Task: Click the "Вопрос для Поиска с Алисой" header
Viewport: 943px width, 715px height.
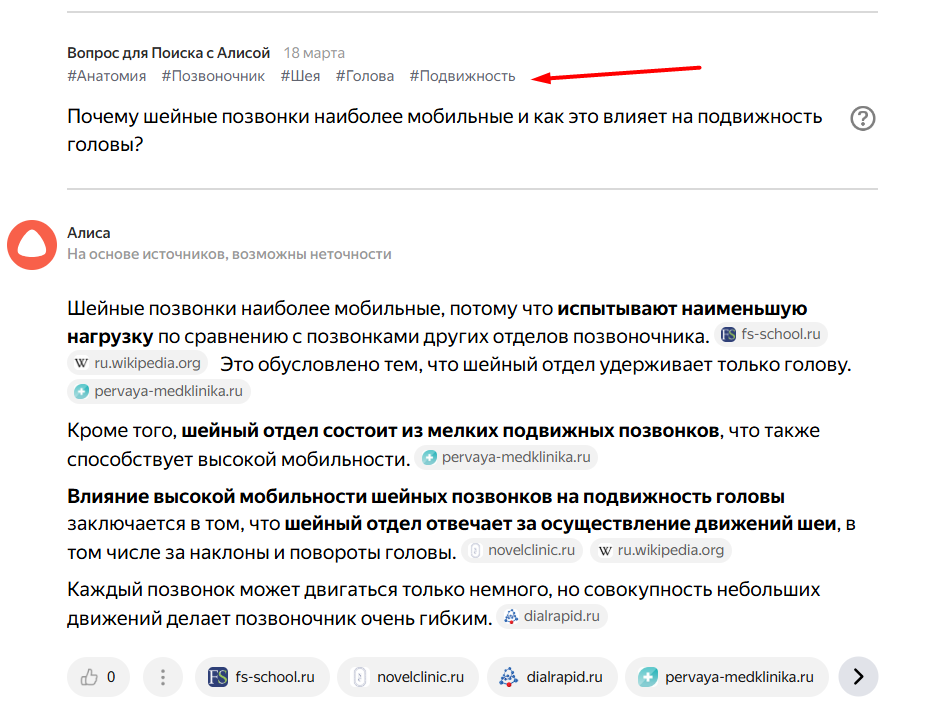Action: pos(168,53)
